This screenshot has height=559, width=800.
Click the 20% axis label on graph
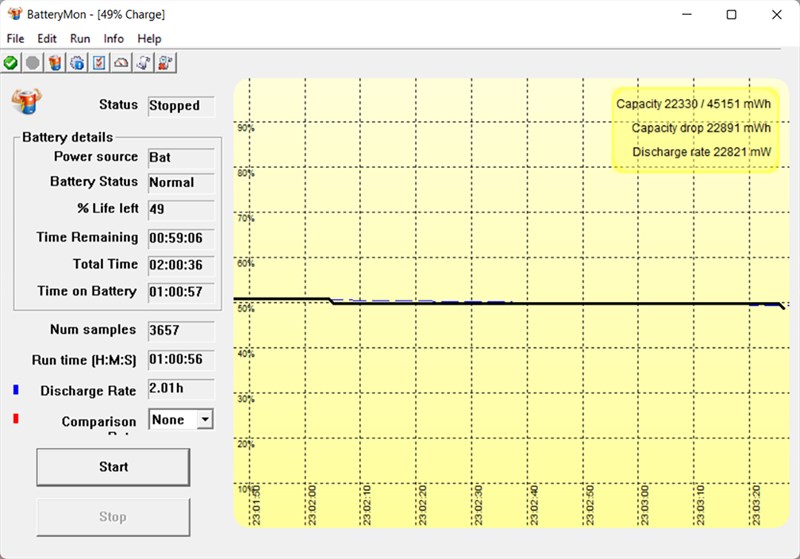click(x=245, y=444)
